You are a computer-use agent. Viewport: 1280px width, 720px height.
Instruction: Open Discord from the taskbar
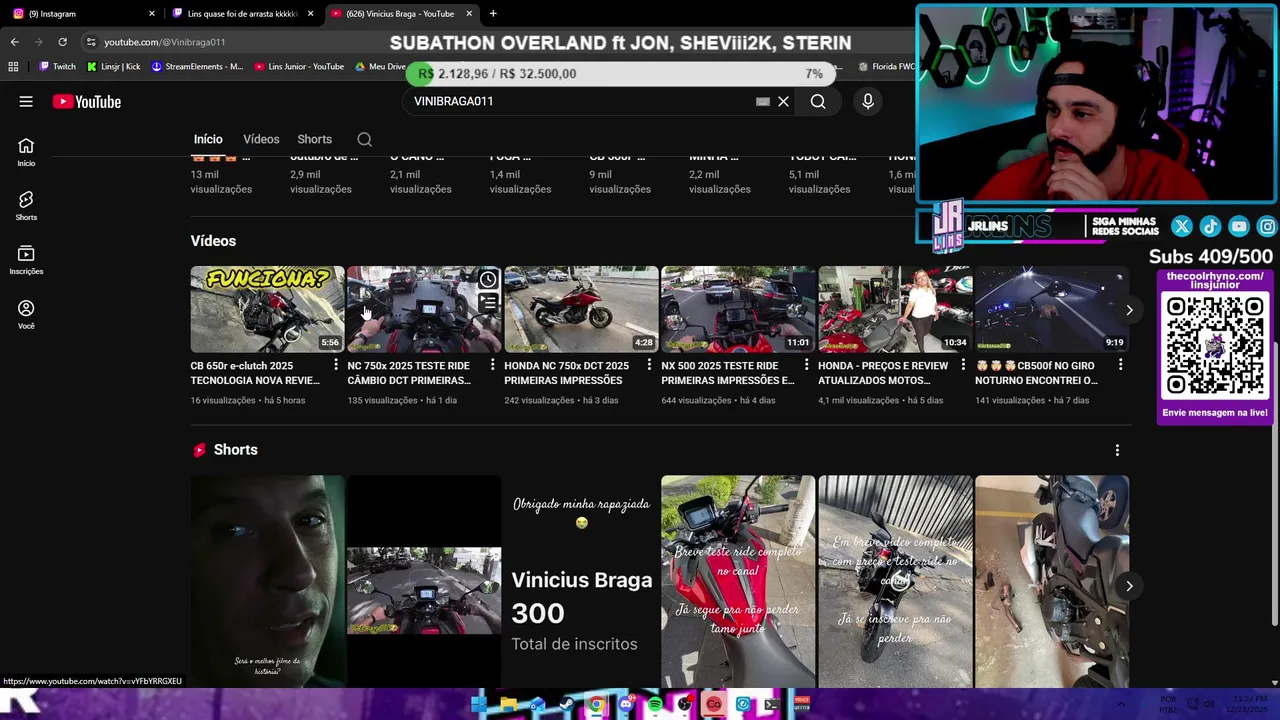click(x=626, y=704)
